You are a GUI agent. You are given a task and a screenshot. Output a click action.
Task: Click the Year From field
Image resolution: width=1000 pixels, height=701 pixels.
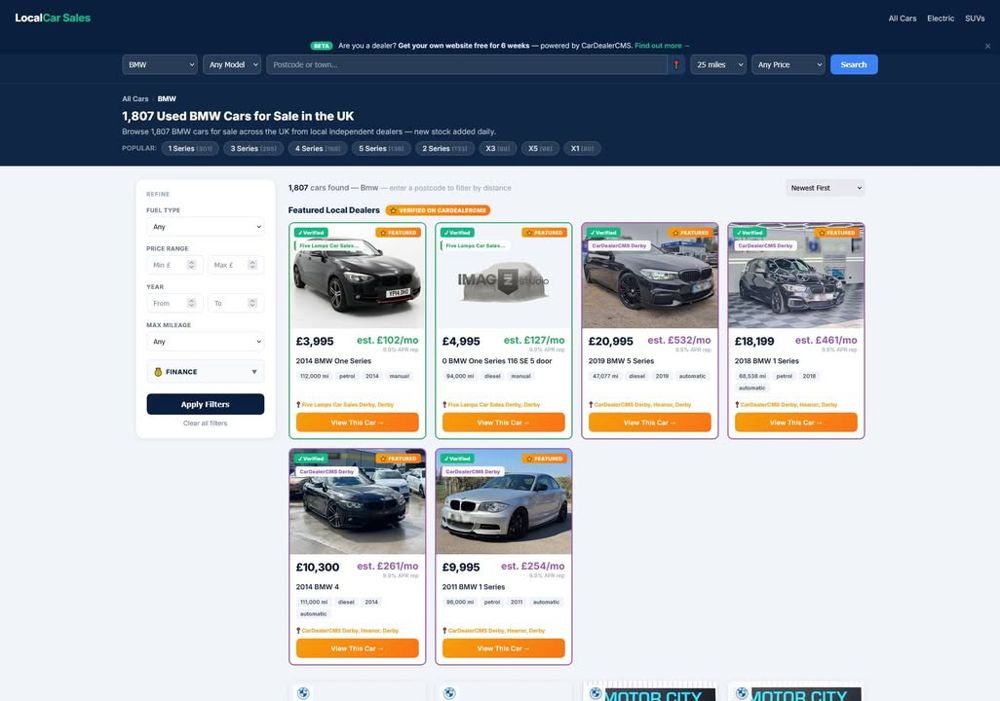click(x=175, y=303)
